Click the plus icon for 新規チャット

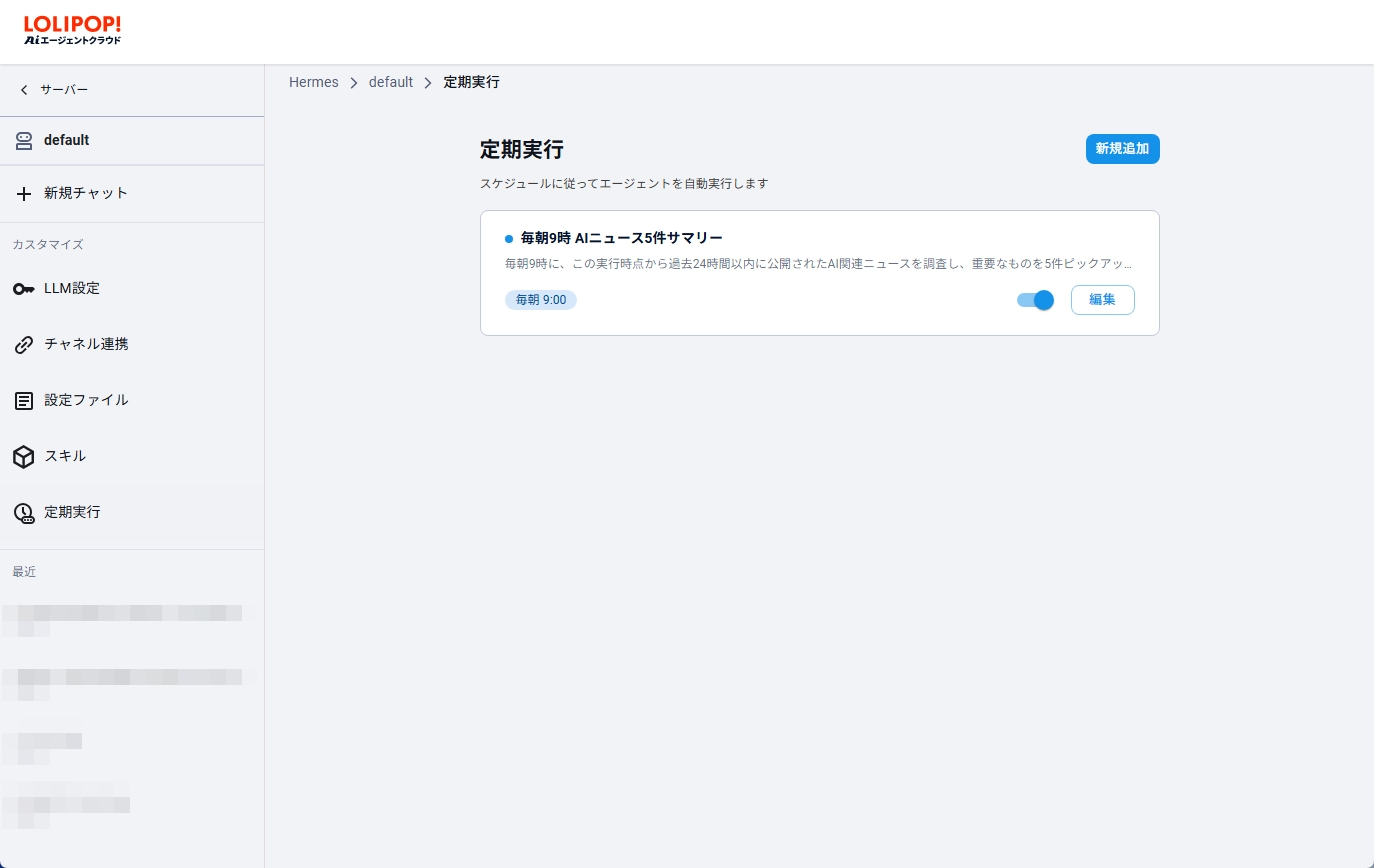[x=24, y=193]
